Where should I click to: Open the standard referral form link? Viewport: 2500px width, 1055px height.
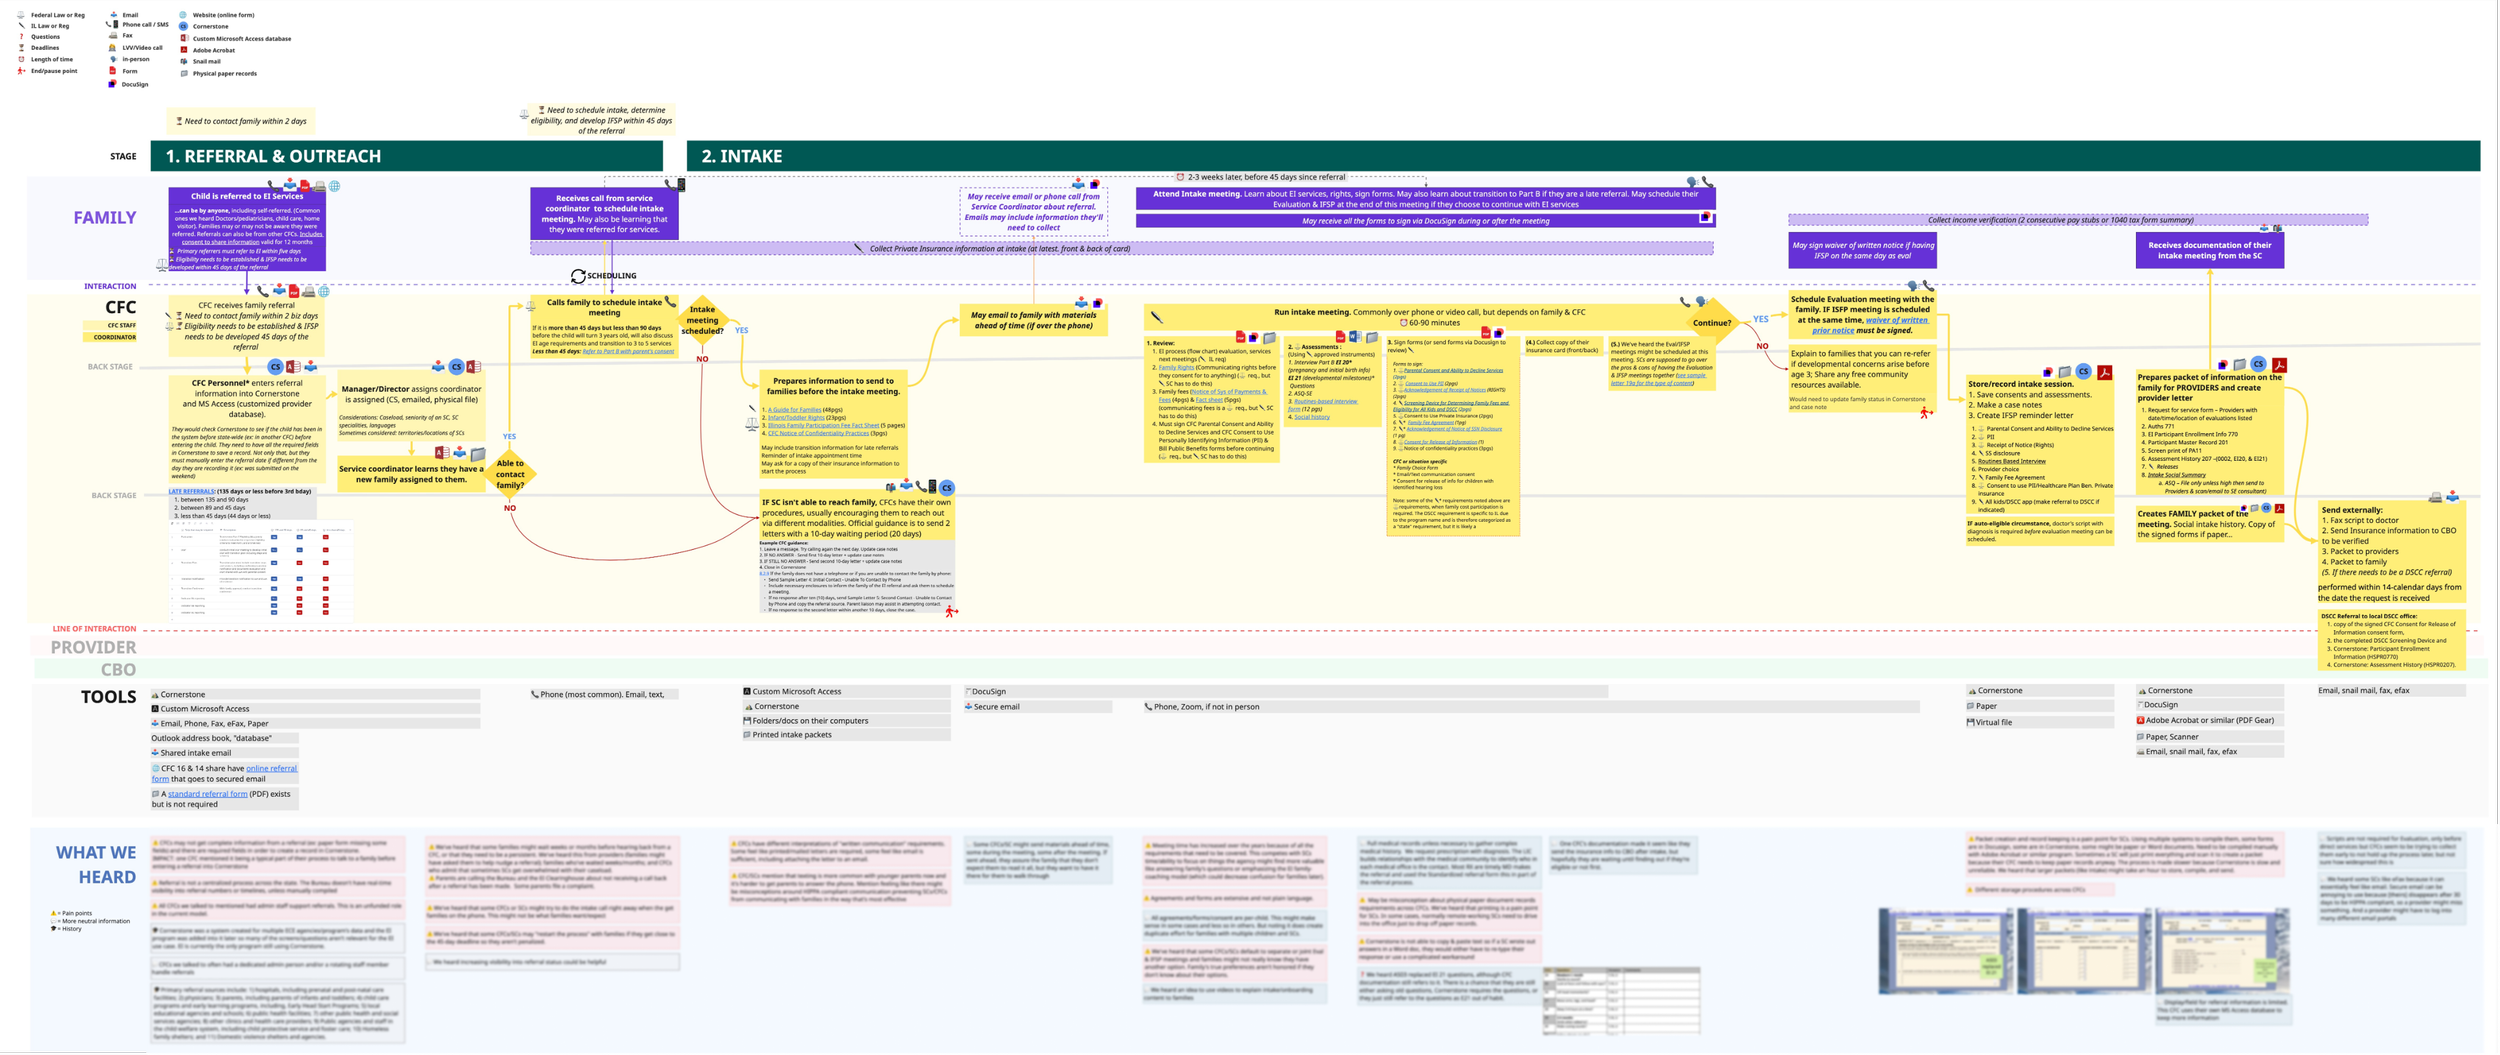click(x=207, y=794)
